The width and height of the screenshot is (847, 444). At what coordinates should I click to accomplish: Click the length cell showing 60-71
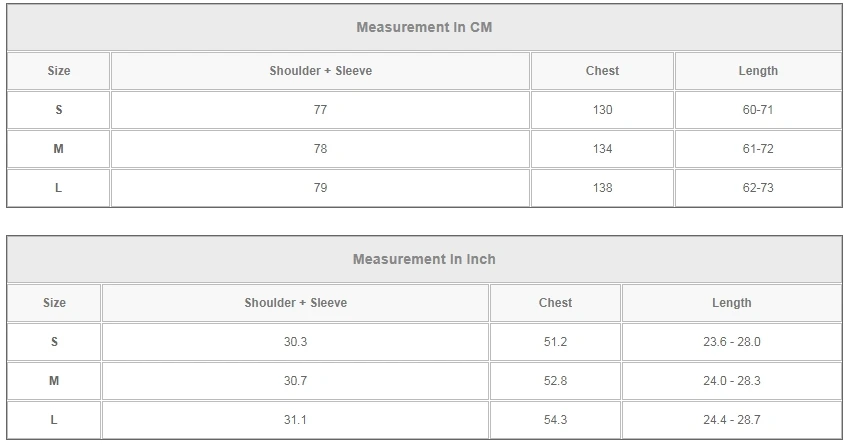758,110
